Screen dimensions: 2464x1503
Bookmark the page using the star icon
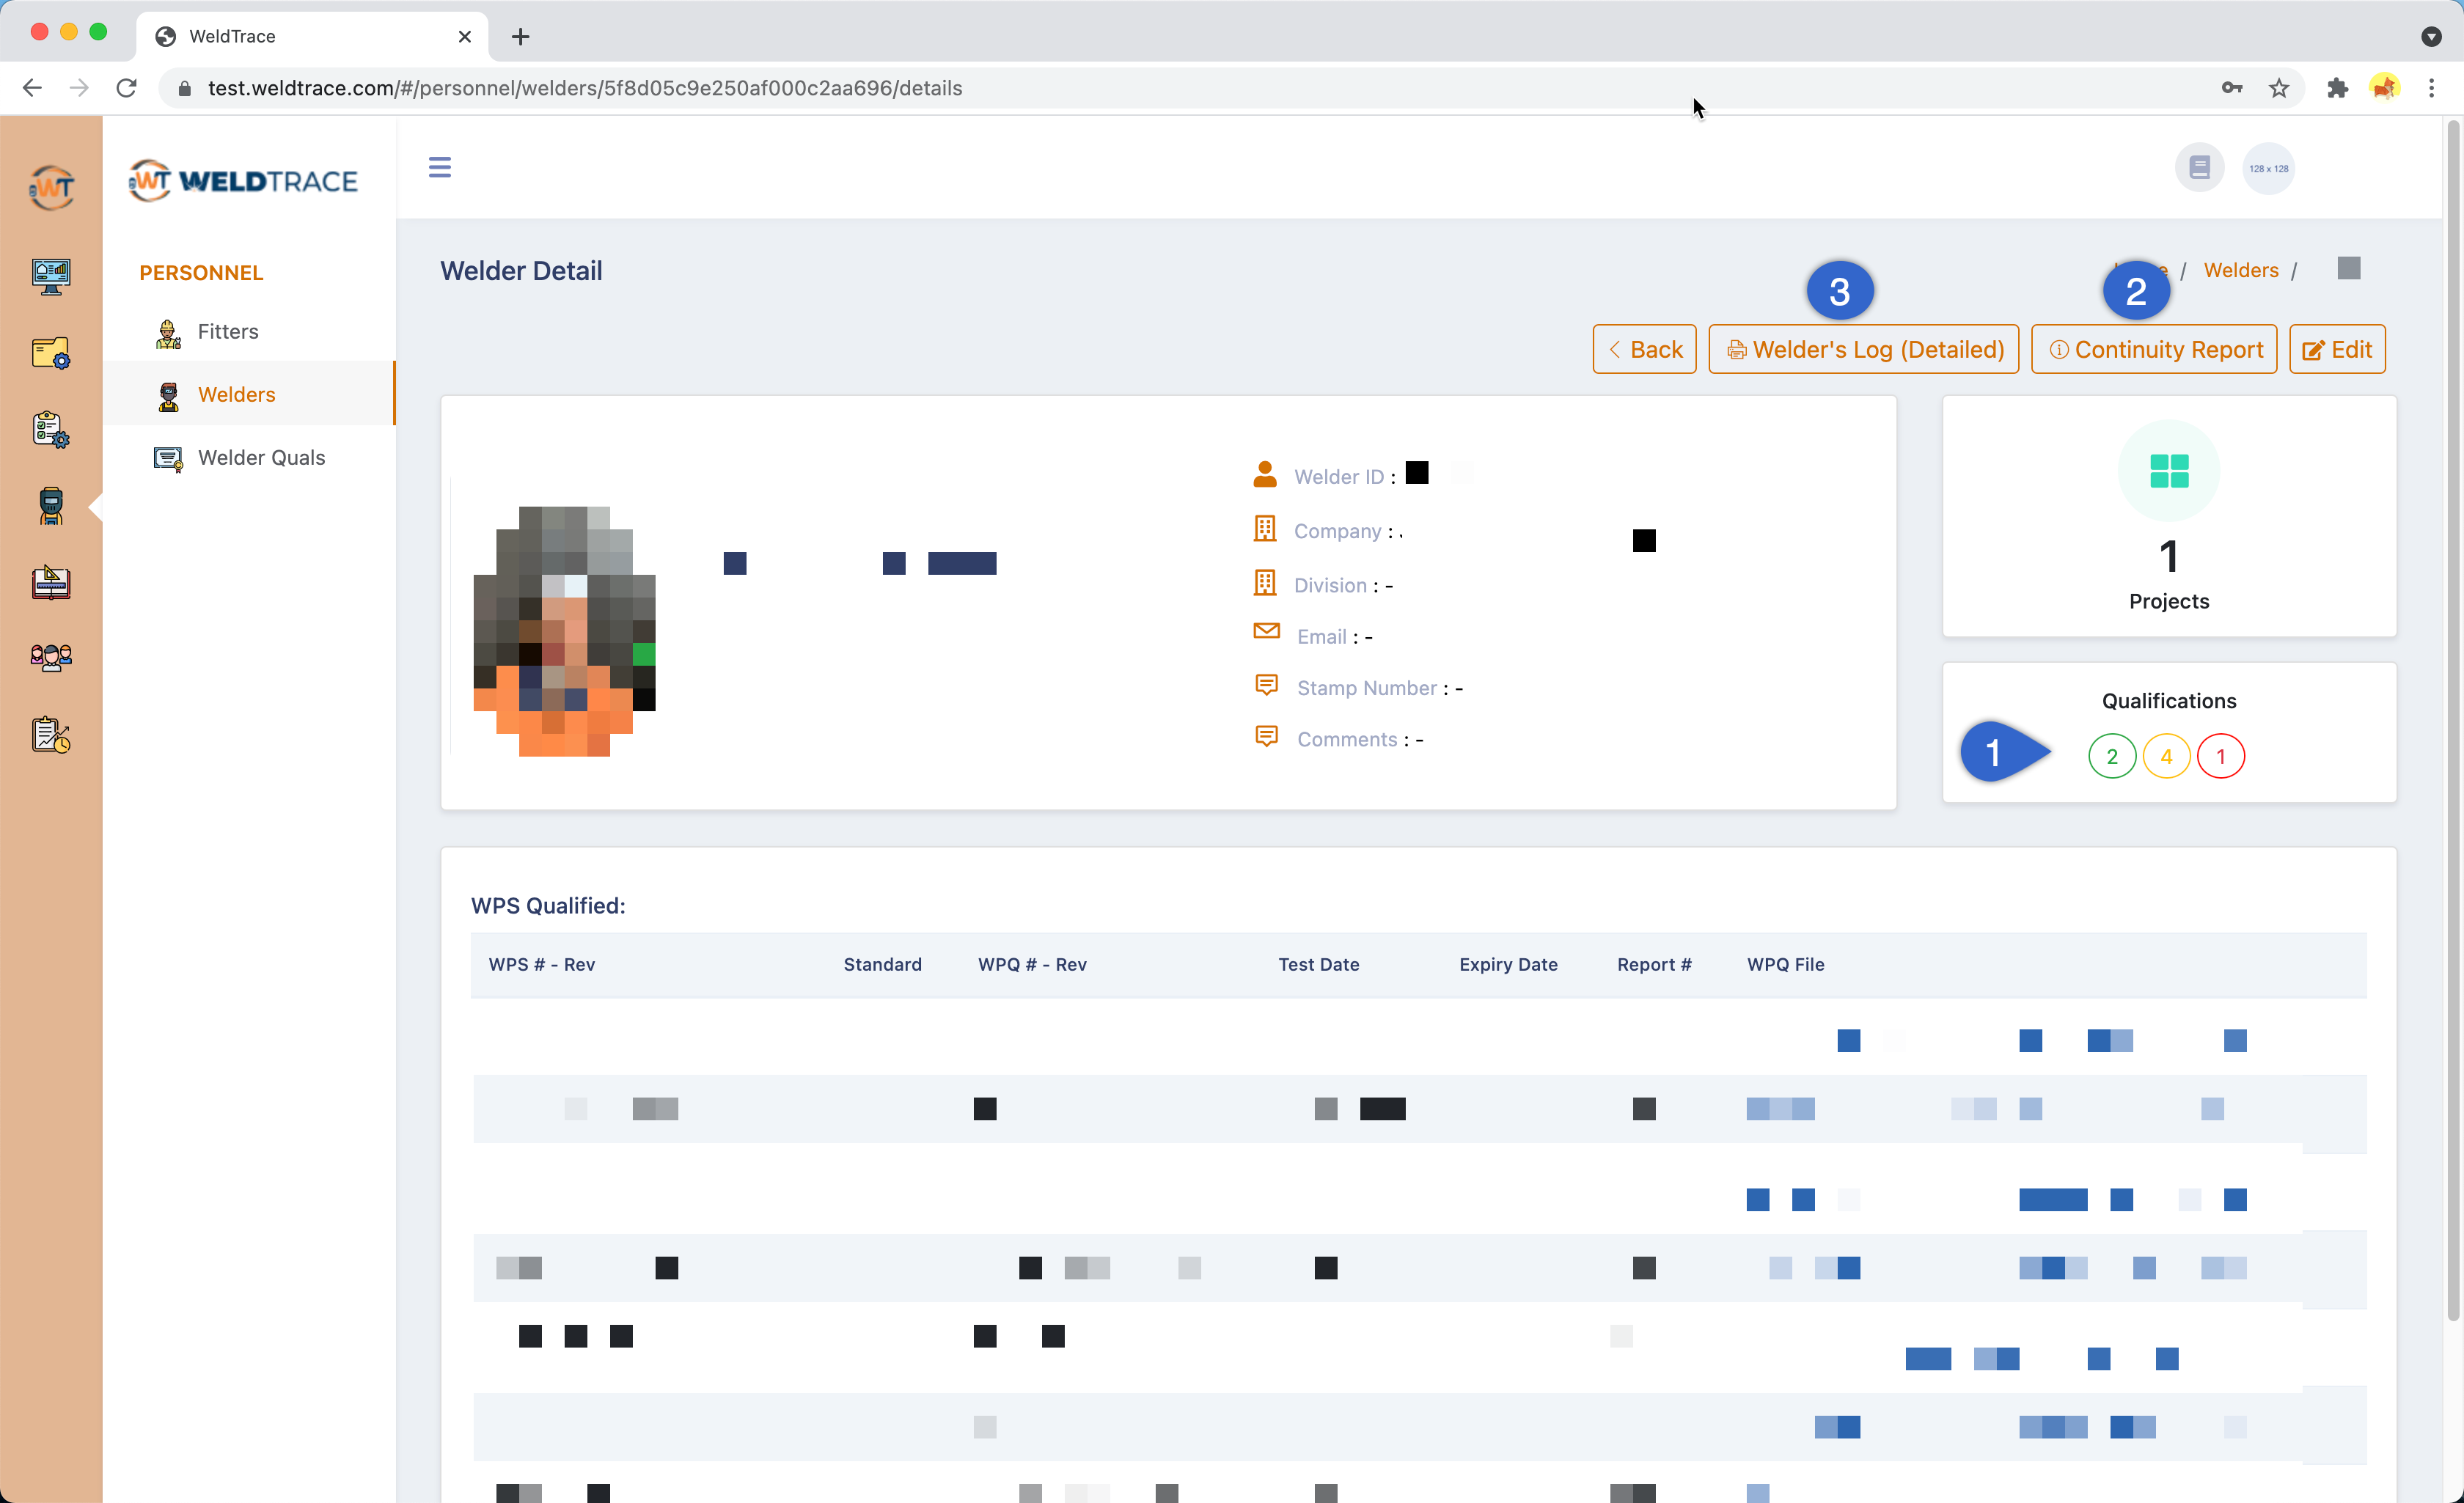2279,88
